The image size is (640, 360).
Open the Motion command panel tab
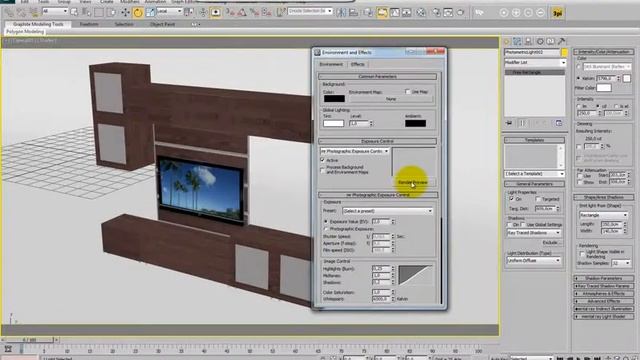[540, 42]
